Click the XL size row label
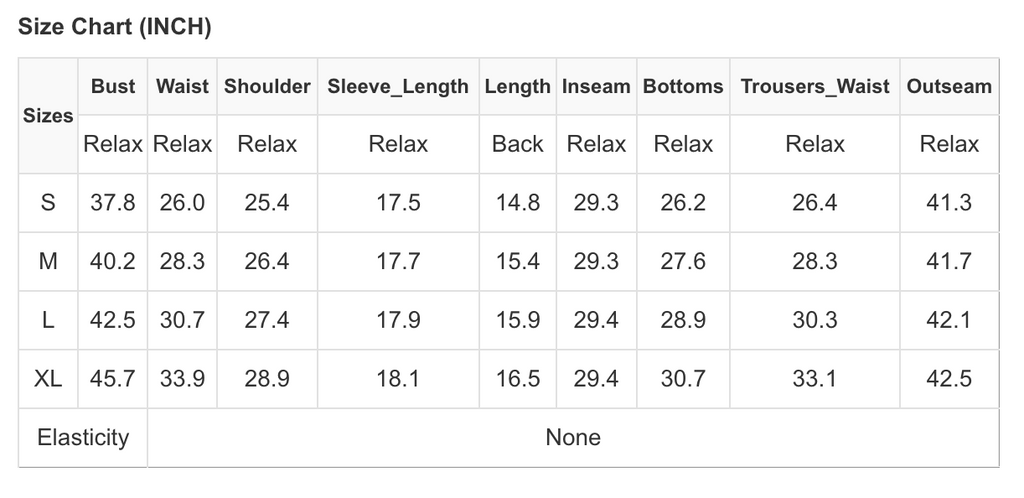The width and height of the screenshot is (1024, 498). (48, 380)
